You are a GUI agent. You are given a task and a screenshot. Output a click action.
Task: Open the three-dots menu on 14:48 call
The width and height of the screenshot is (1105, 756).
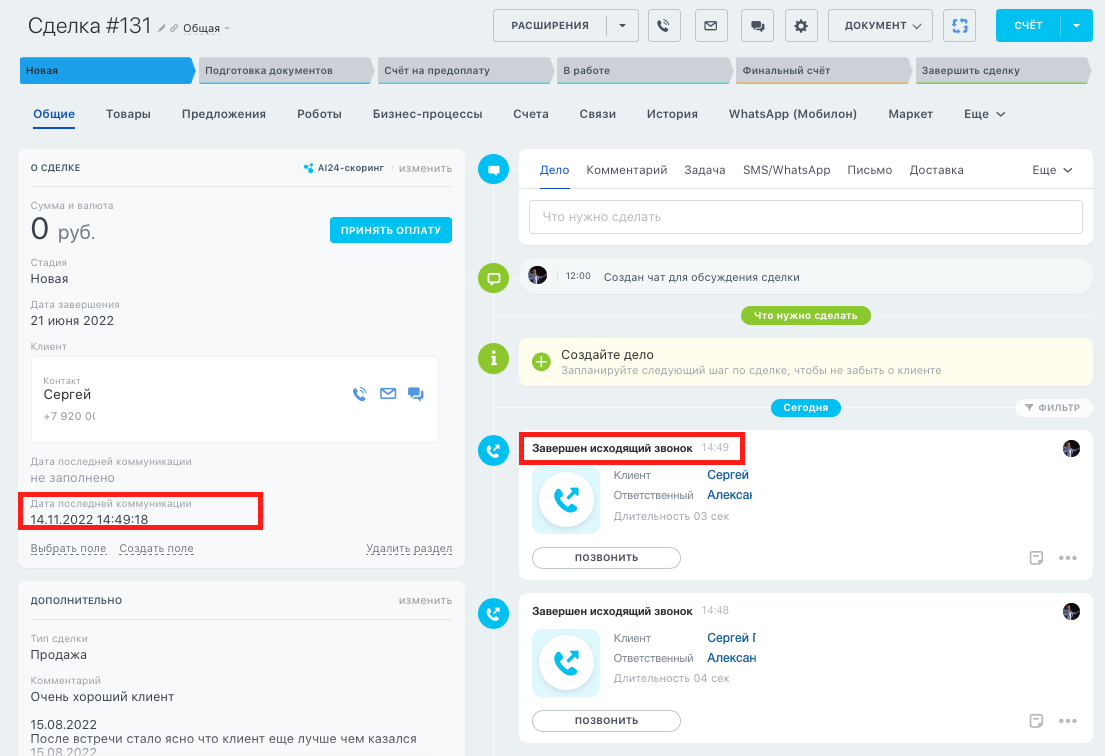pos(1068,721)
